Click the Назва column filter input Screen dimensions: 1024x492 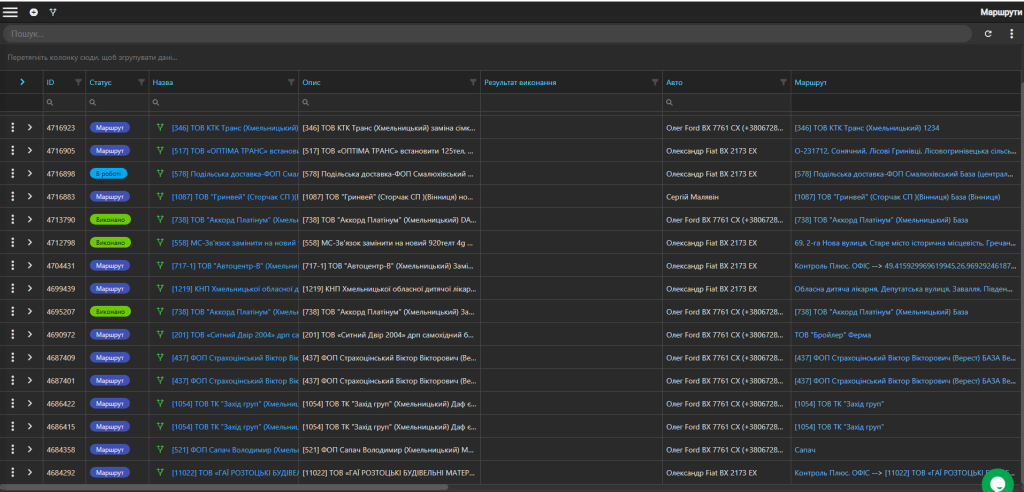pyautogui.click(x=224, y=103)
